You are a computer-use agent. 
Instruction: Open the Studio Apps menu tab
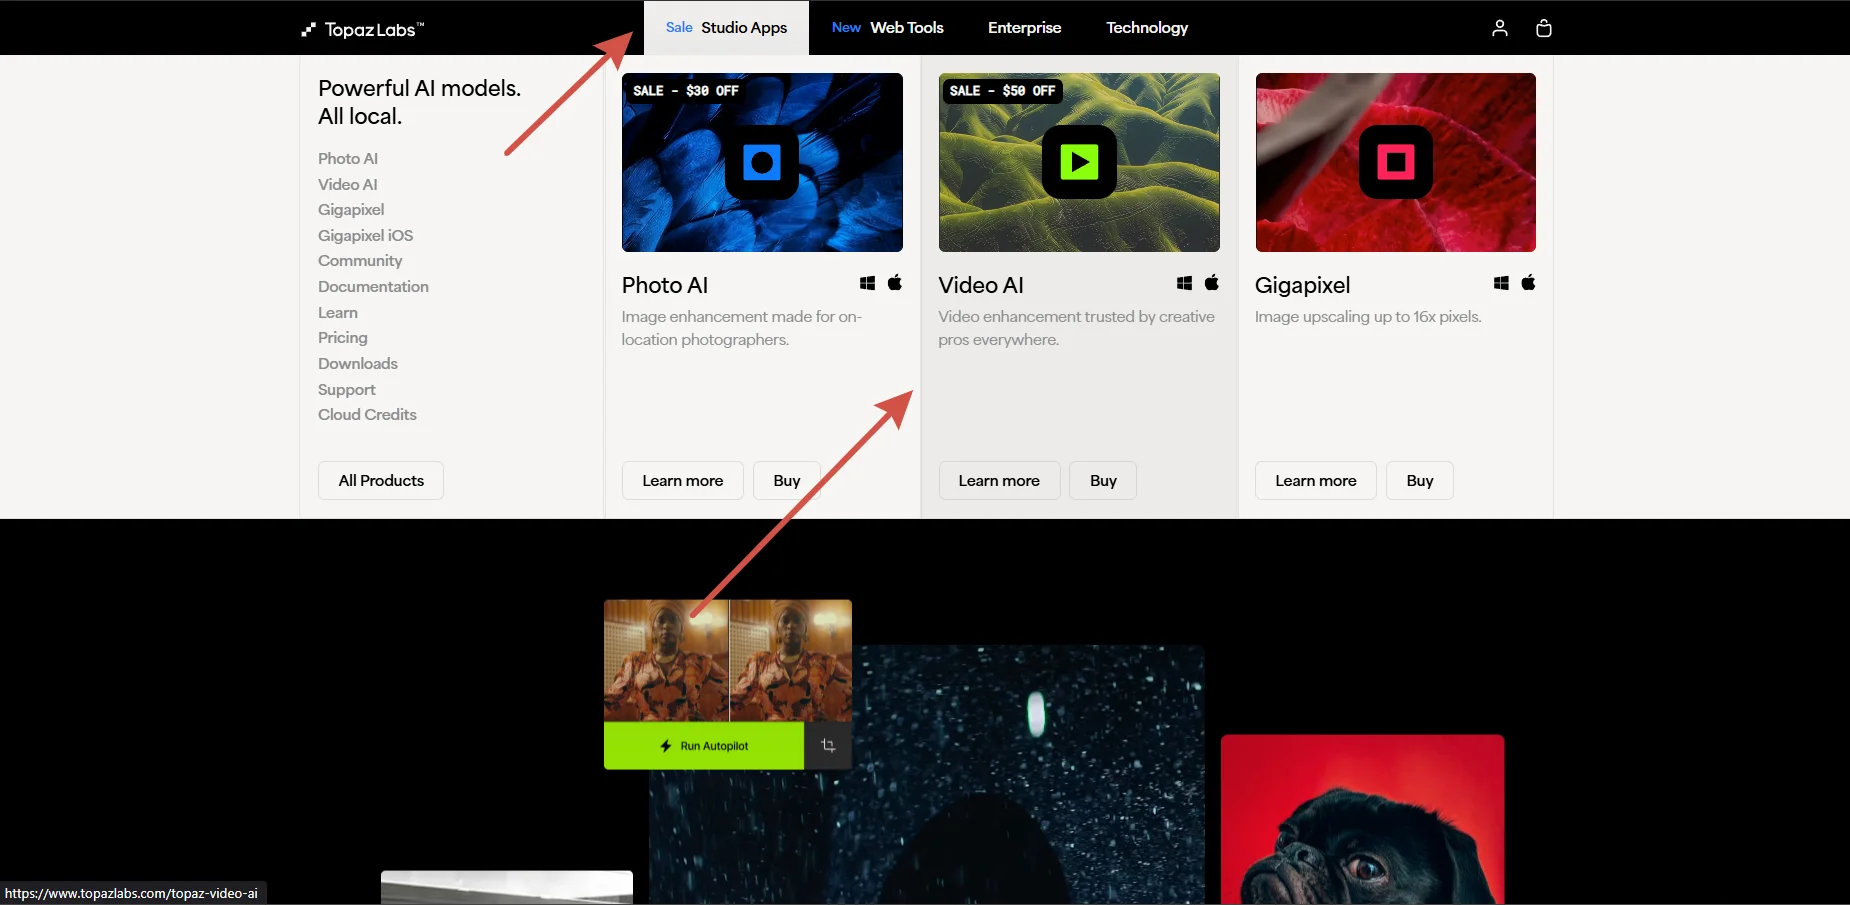tap(726, 28)
